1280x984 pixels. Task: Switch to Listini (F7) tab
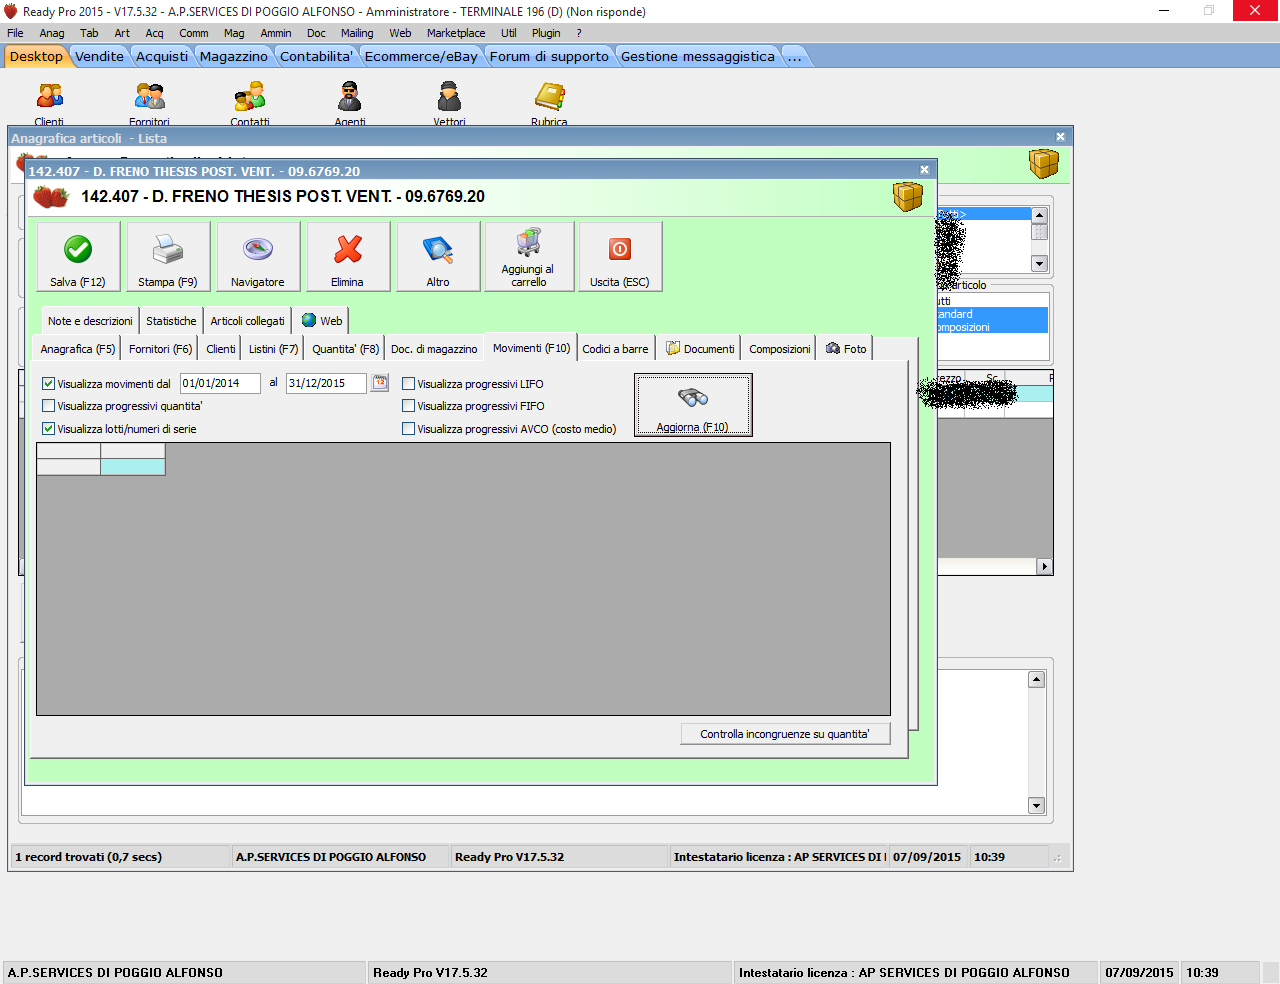point(273,349)
